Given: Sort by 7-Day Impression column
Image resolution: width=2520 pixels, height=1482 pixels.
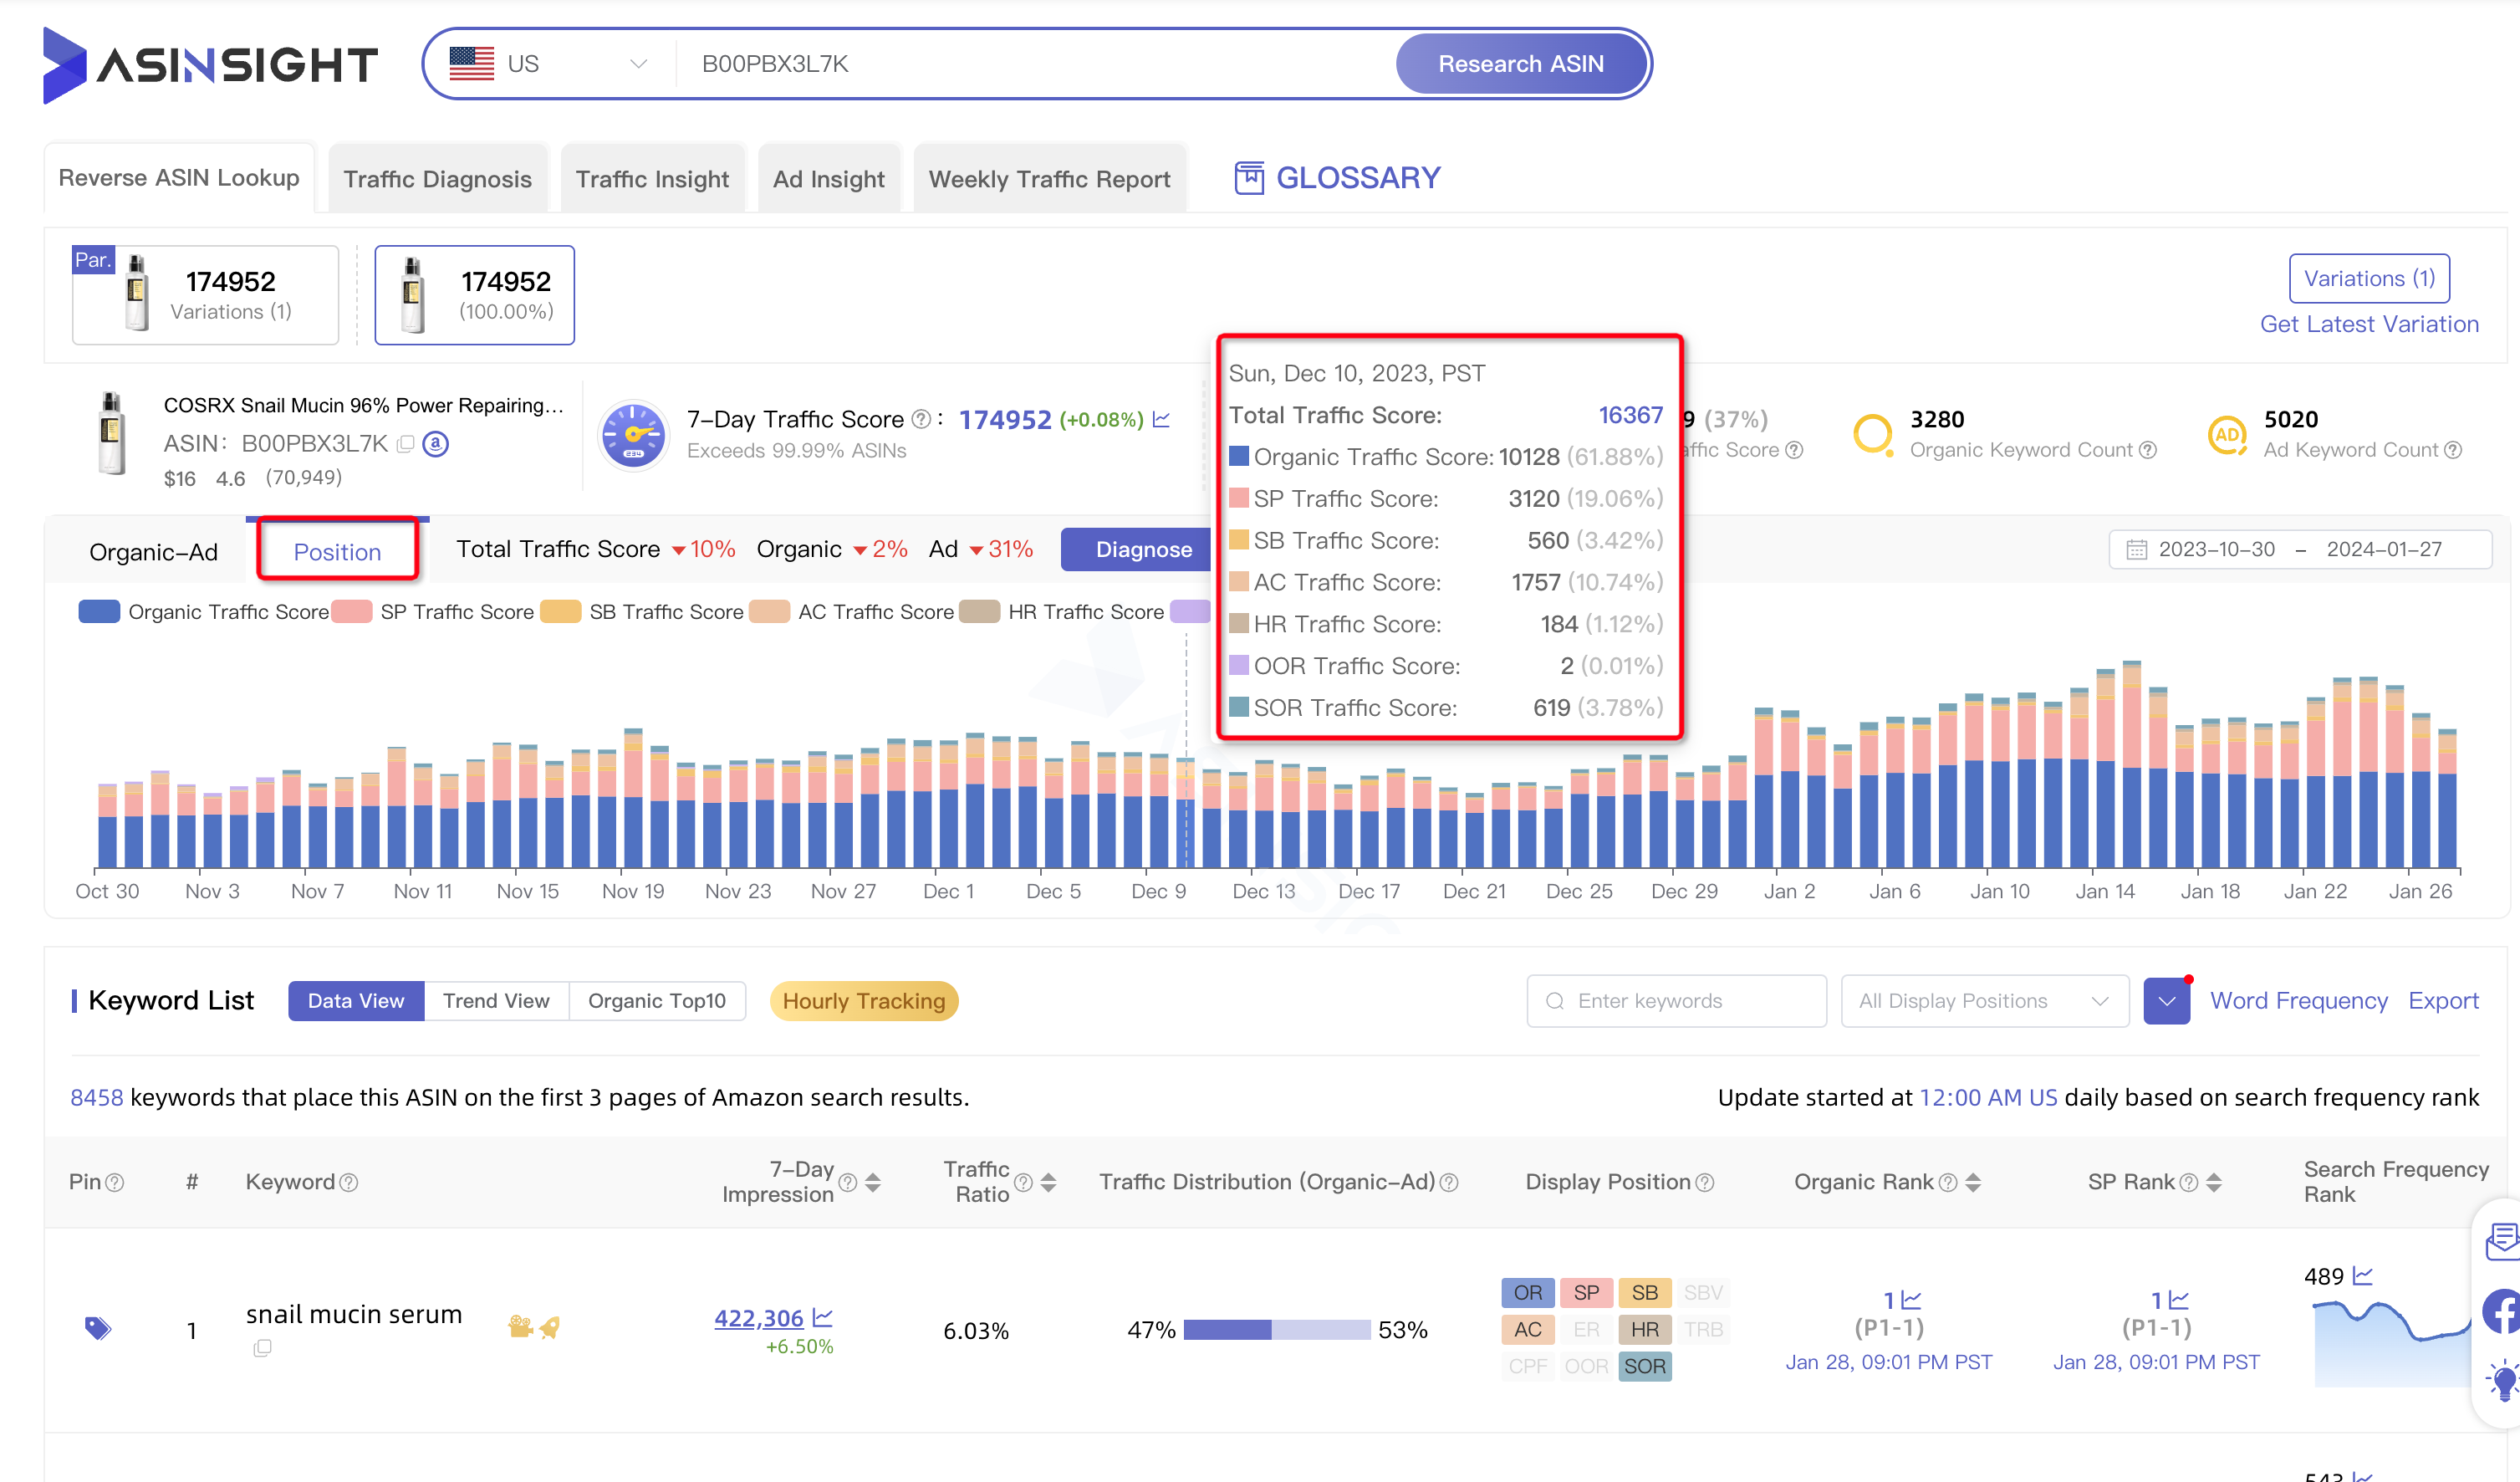Looking at the screenshot, I should point(873,1183).
